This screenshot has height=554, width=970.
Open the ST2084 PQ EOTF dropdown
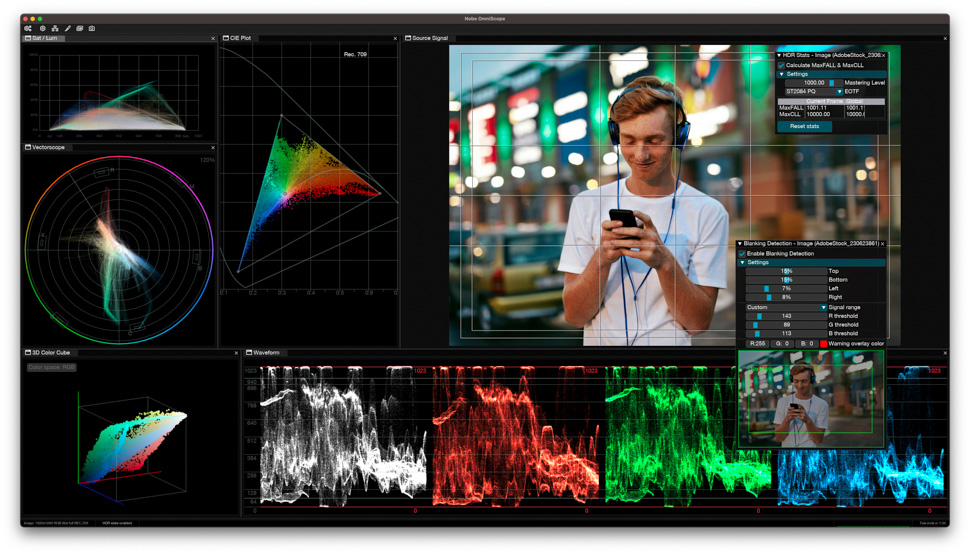point(839,91)
